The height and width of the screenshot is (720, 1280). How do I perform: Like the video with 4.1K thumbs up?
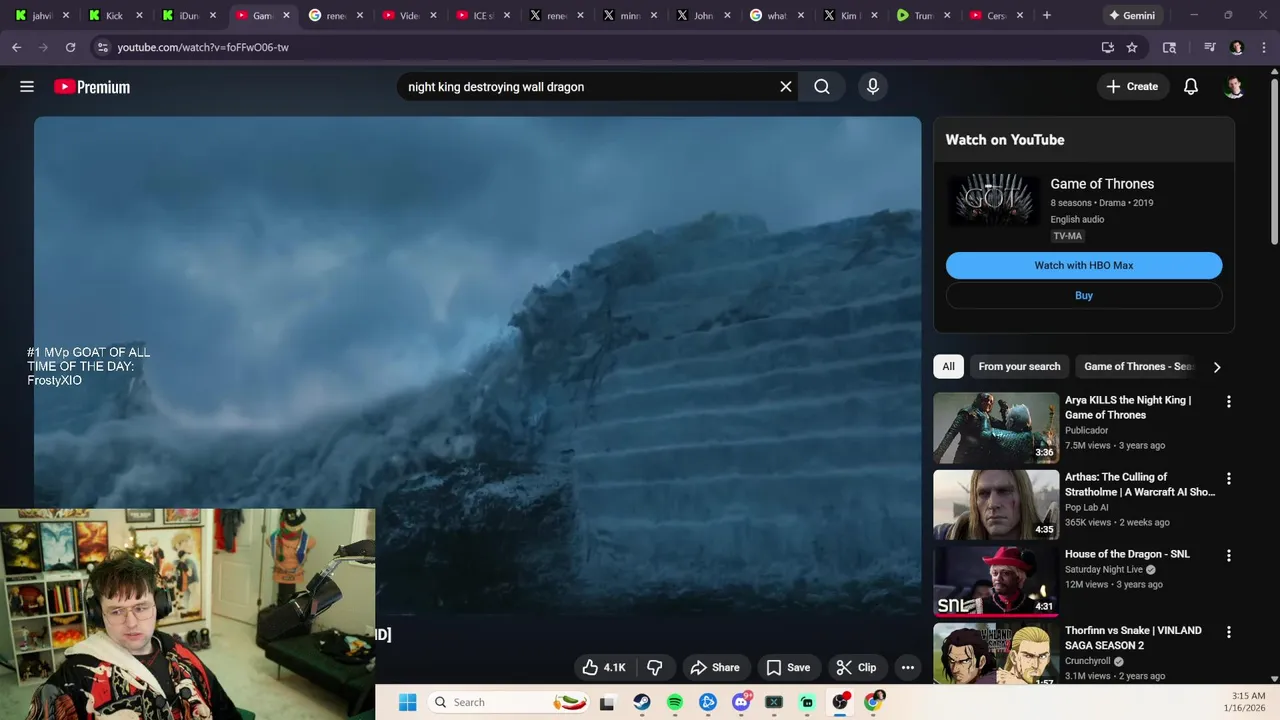(604, 668)
